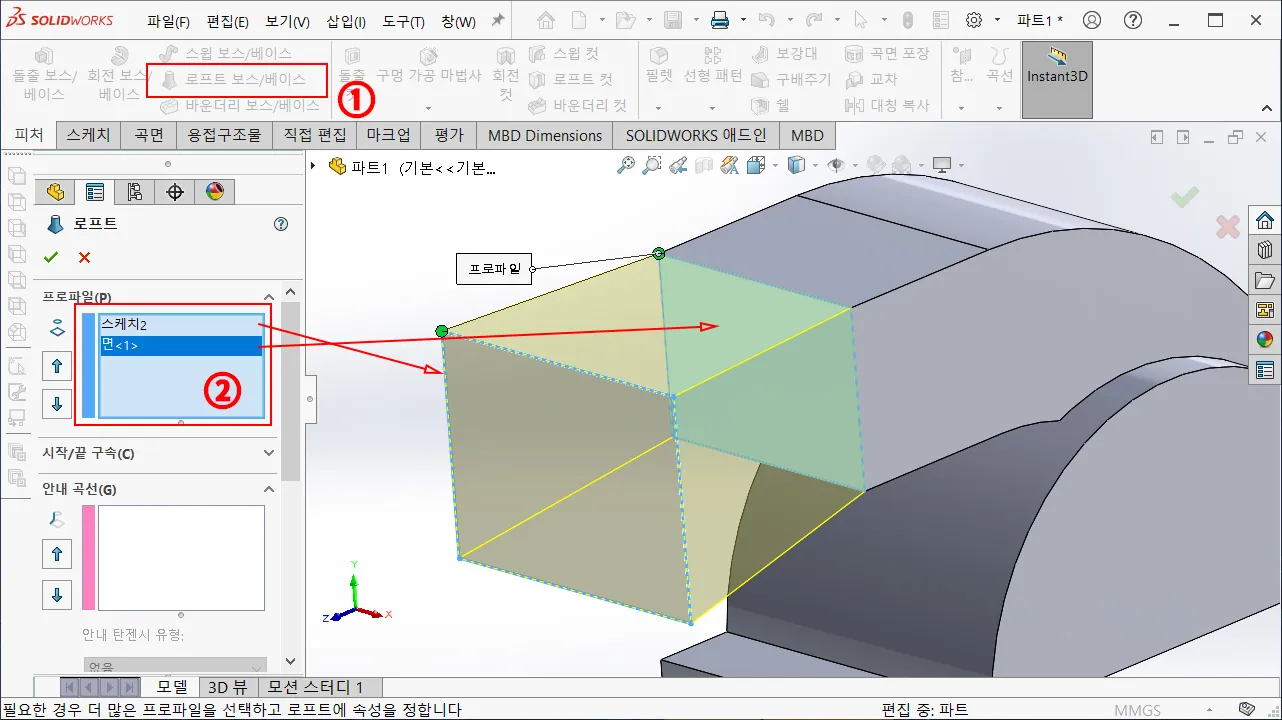Open the 삽입(I) menu
The image size is (1282, 720).
click(346, 21)
